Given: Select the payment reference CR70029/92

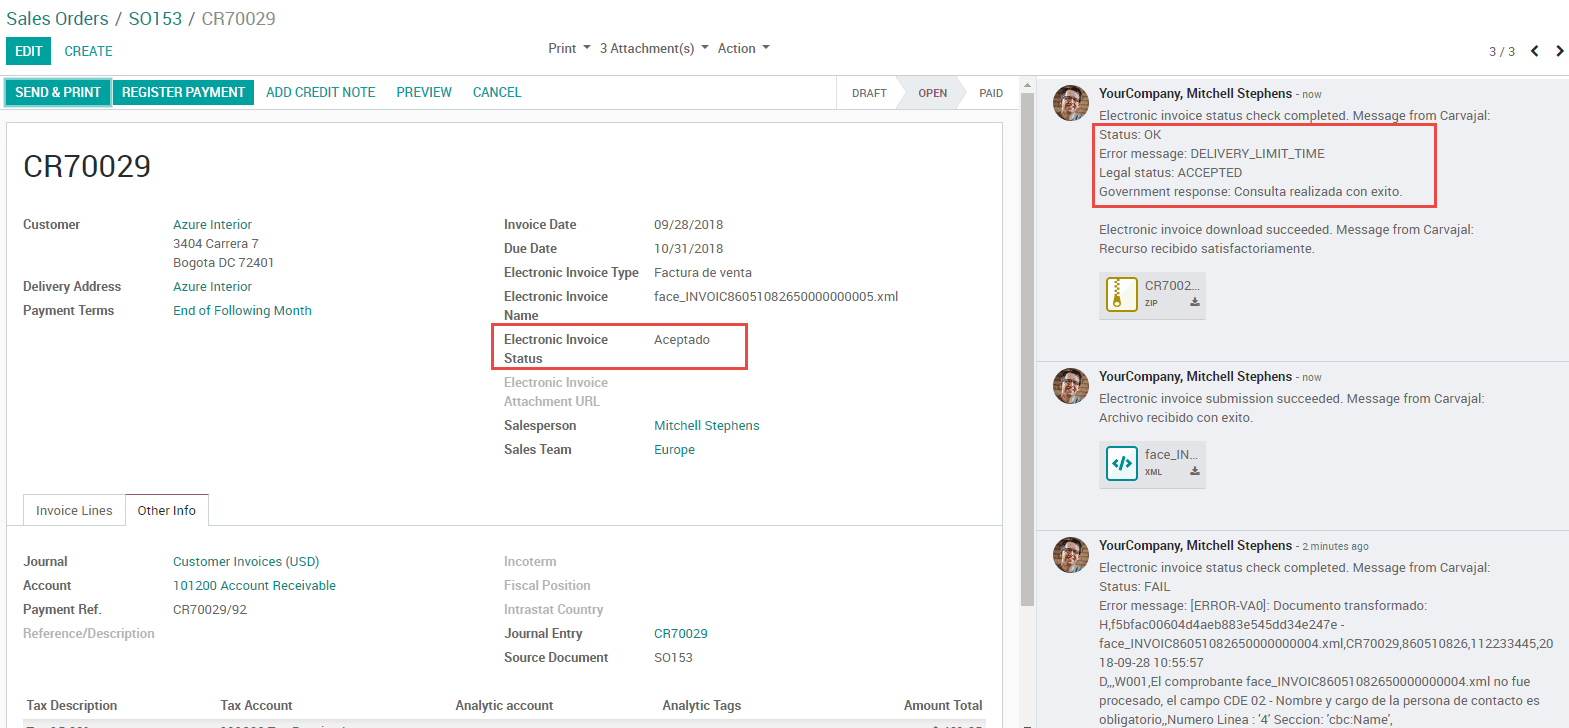Looking at the screenshot, I should 210,610.
